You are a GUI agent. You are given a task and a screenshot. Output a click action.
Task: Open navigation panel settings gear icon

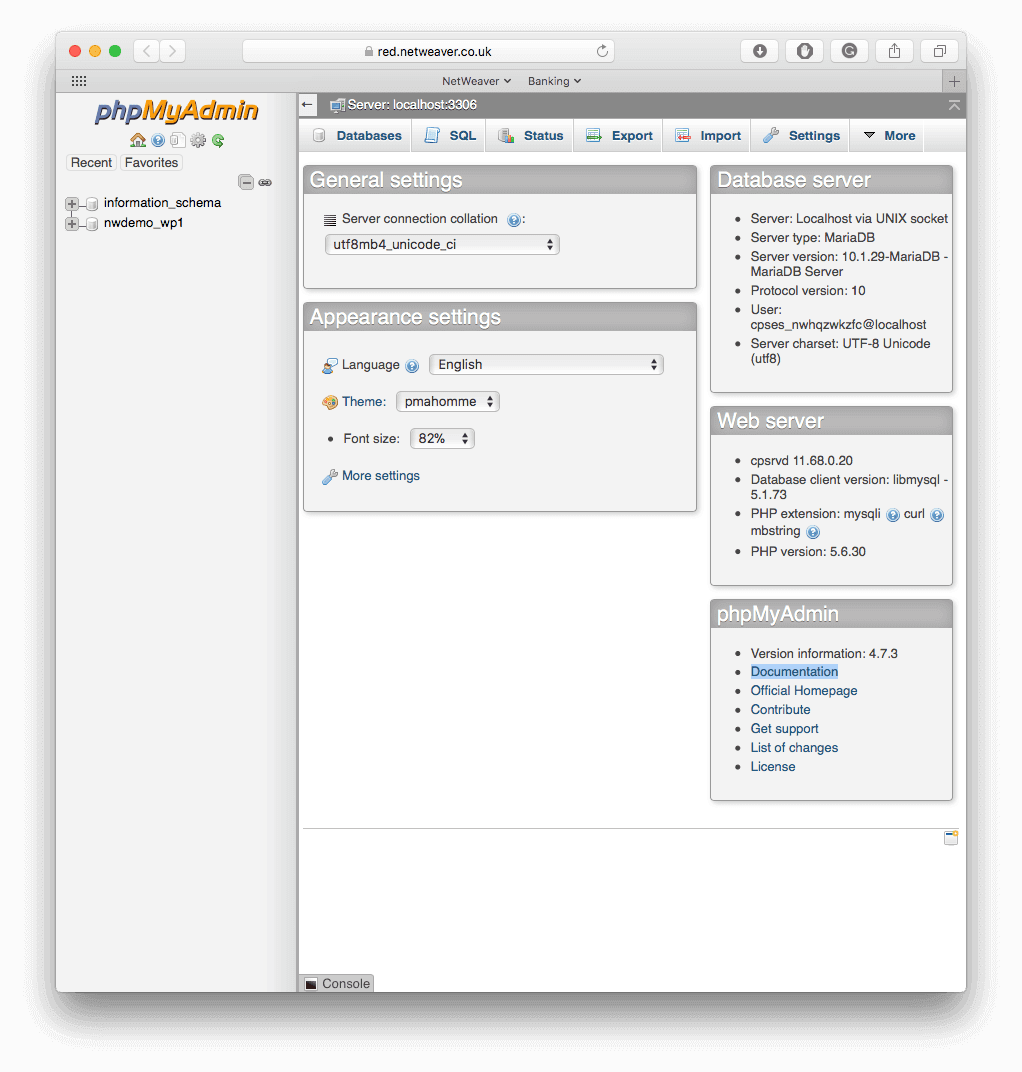point(198,140)
